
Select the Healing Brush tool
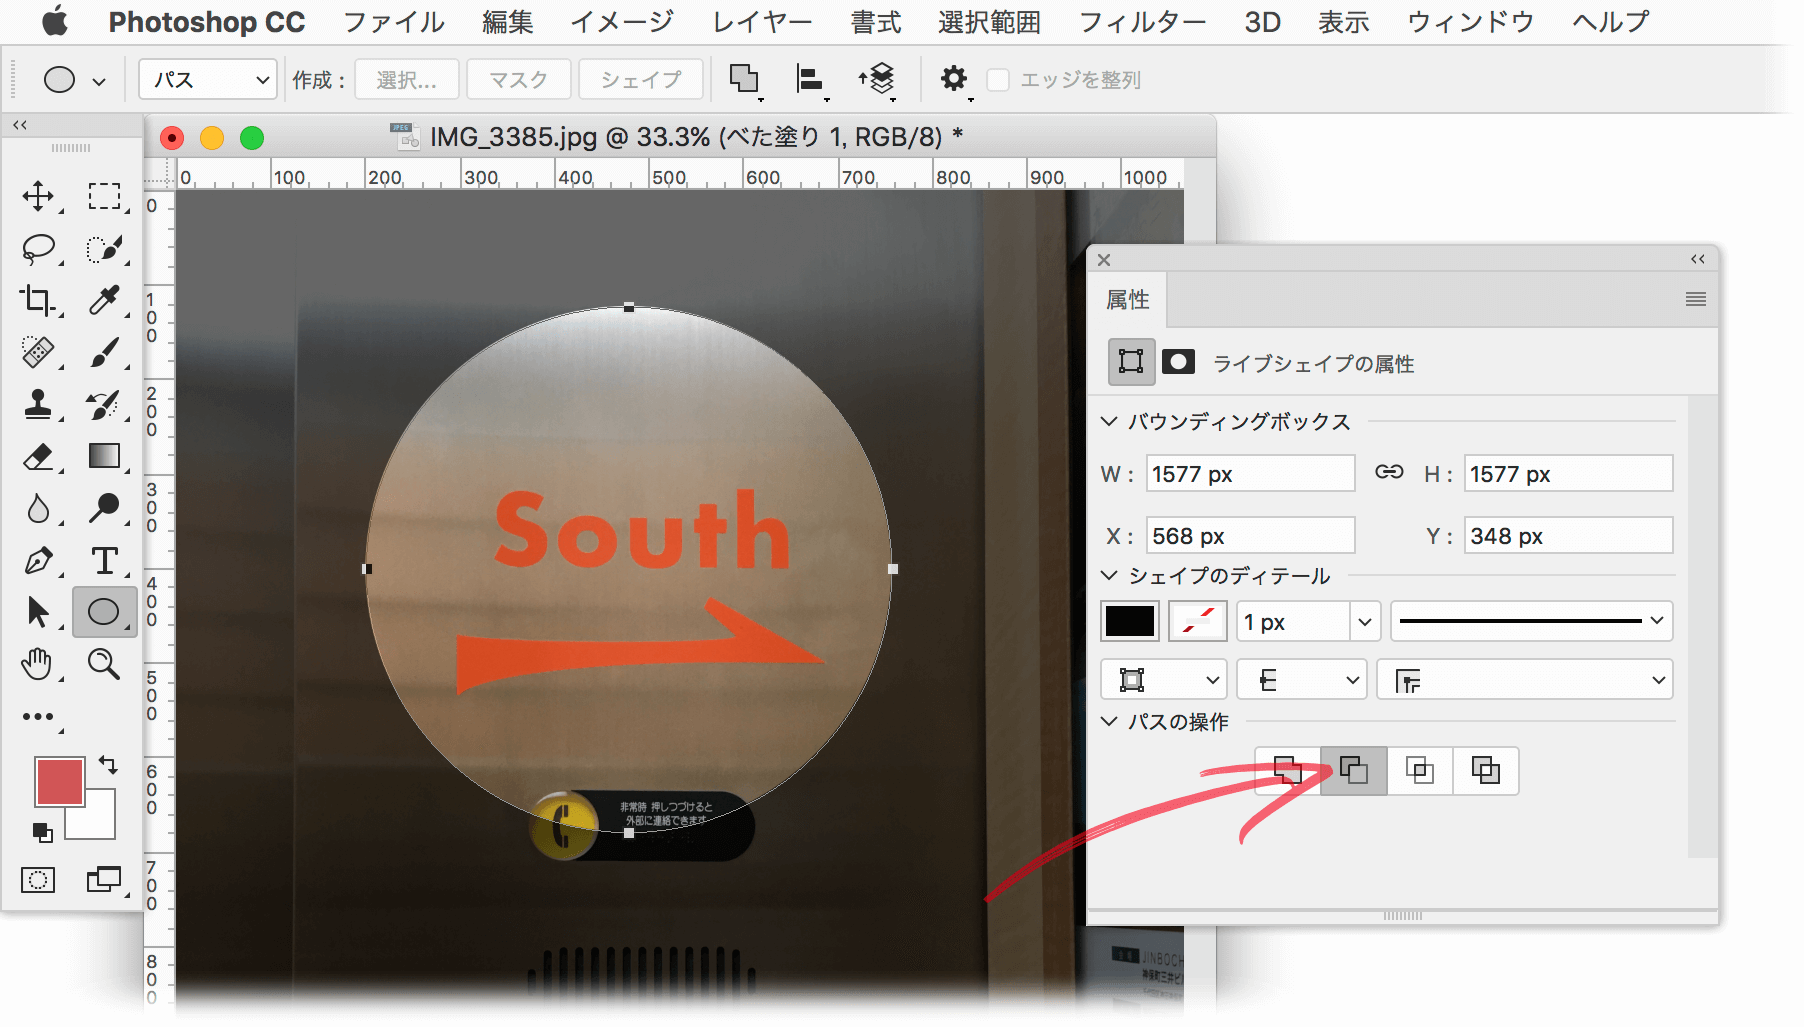pos(38,352)
